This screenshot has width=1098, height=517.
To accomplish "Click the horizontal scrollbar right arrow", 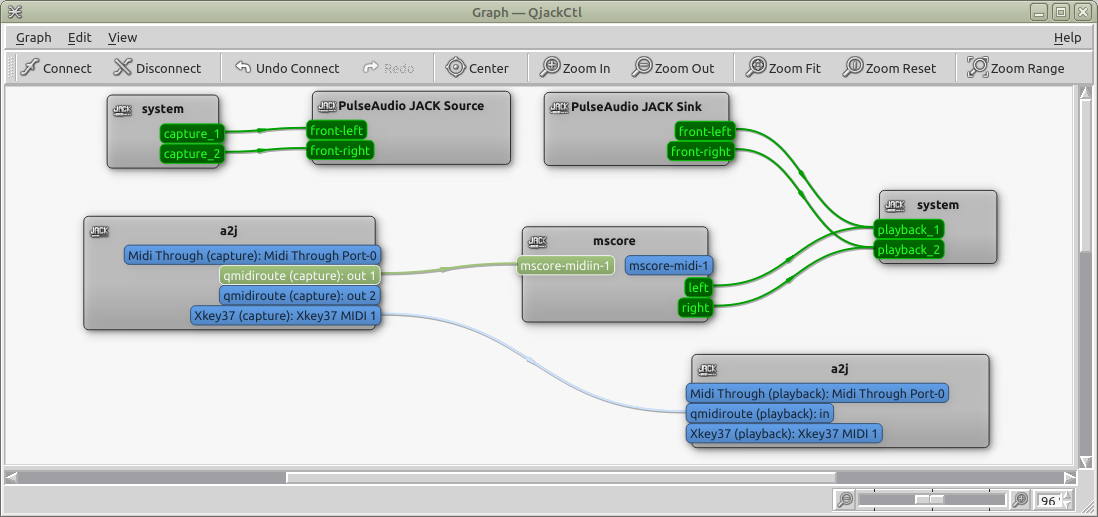I will click(x=1069, y=477).
